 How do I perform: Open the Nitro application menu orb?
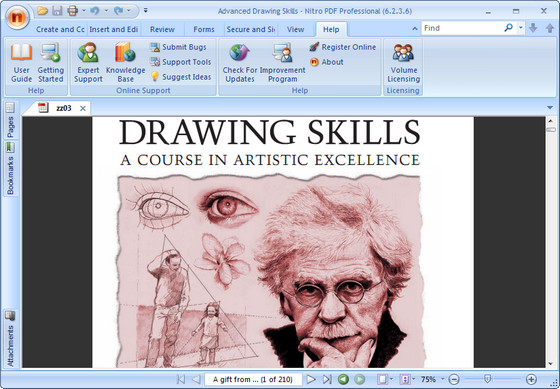(x=18, y=17)
